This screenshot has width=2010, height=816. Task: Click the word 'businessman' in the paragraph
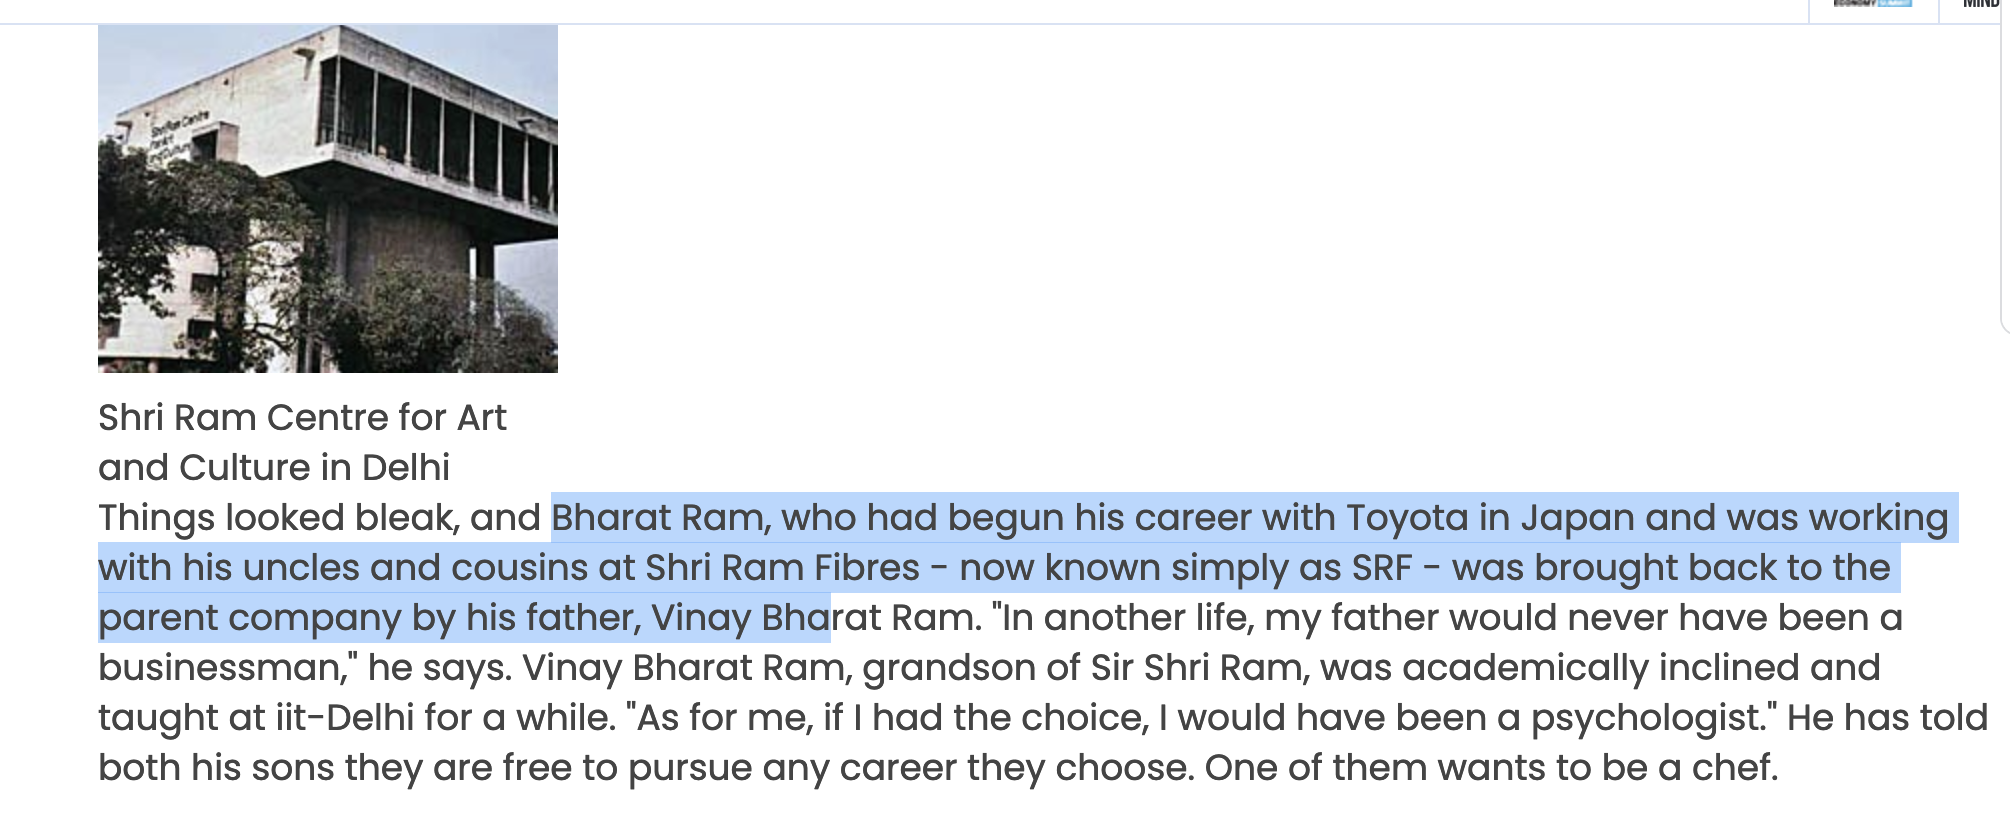pyautogui.click(x=221, y=668)
